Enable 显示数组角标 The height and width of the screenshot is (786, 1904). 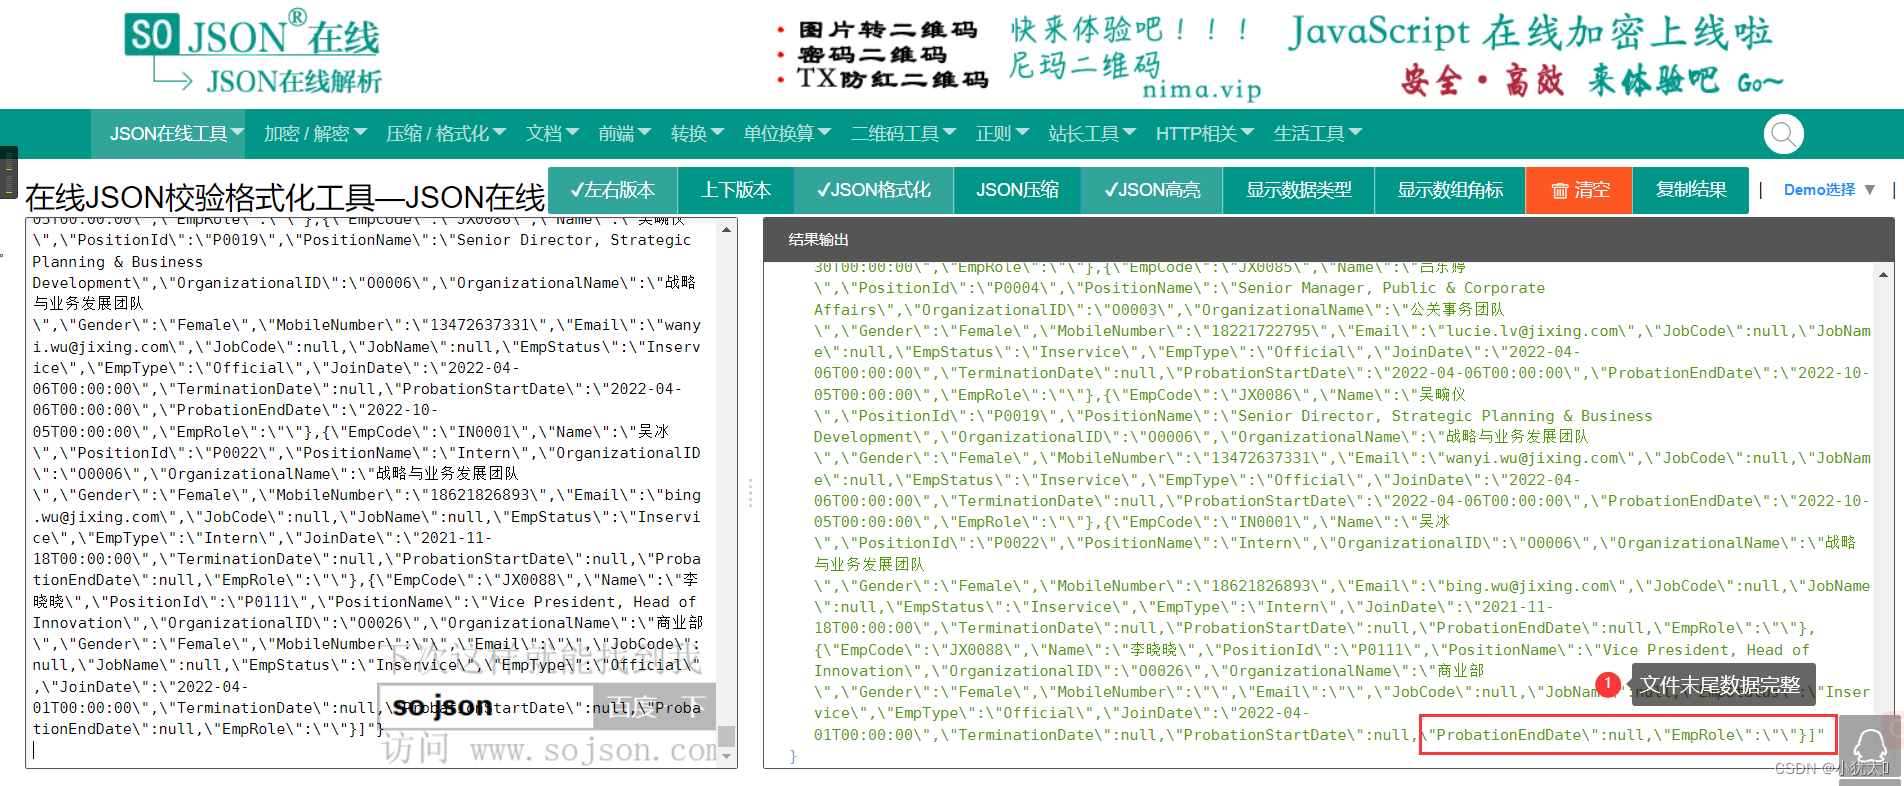pyautogui.click(x=1450, y=190)
